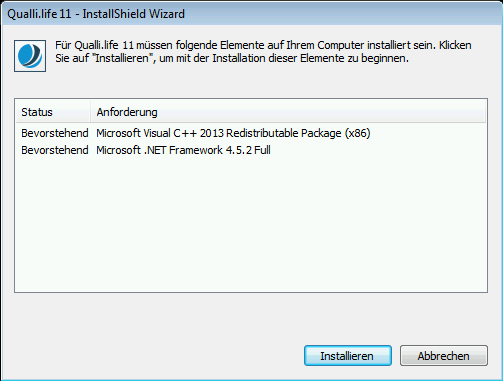Click blank header space right of Anforderung

320,112
